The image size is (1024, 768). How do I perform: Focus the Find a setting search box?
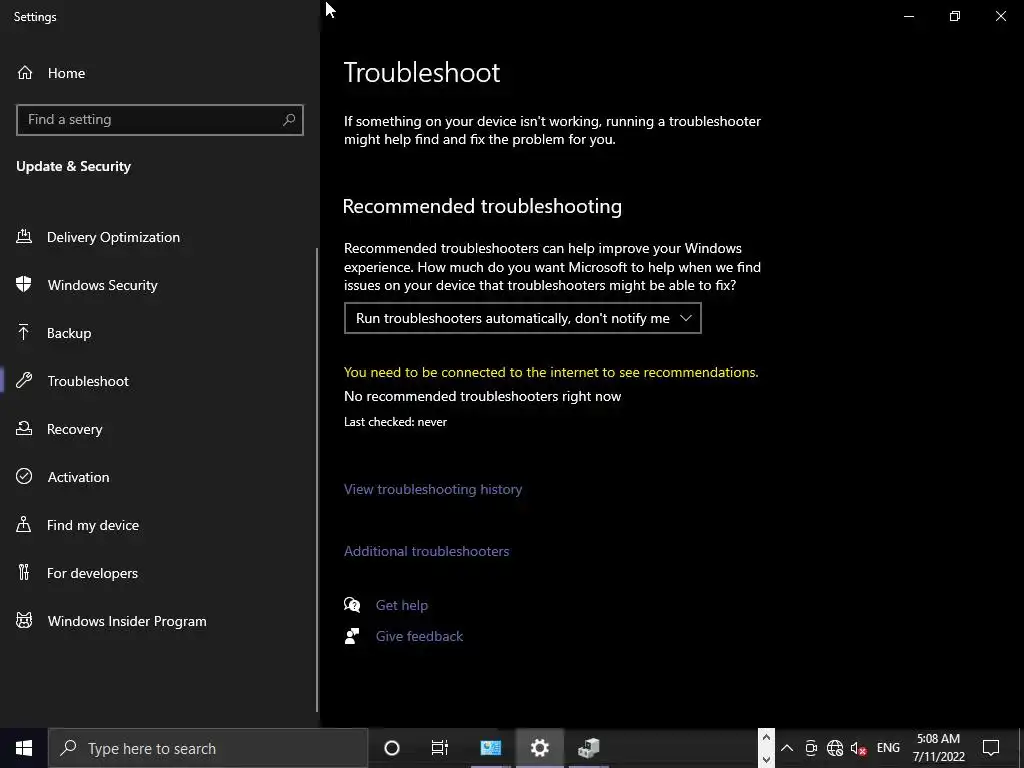pos(159,120)
